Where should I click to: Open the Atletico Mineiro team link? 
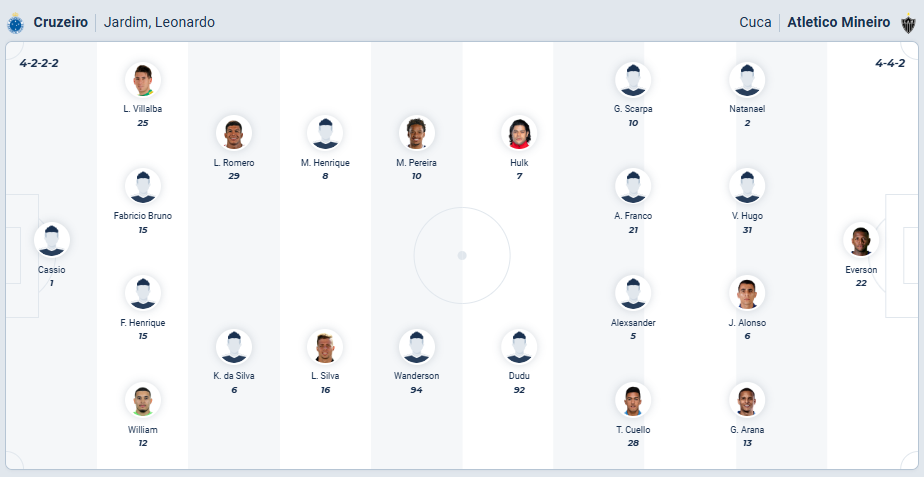click(x=838, y=22)
